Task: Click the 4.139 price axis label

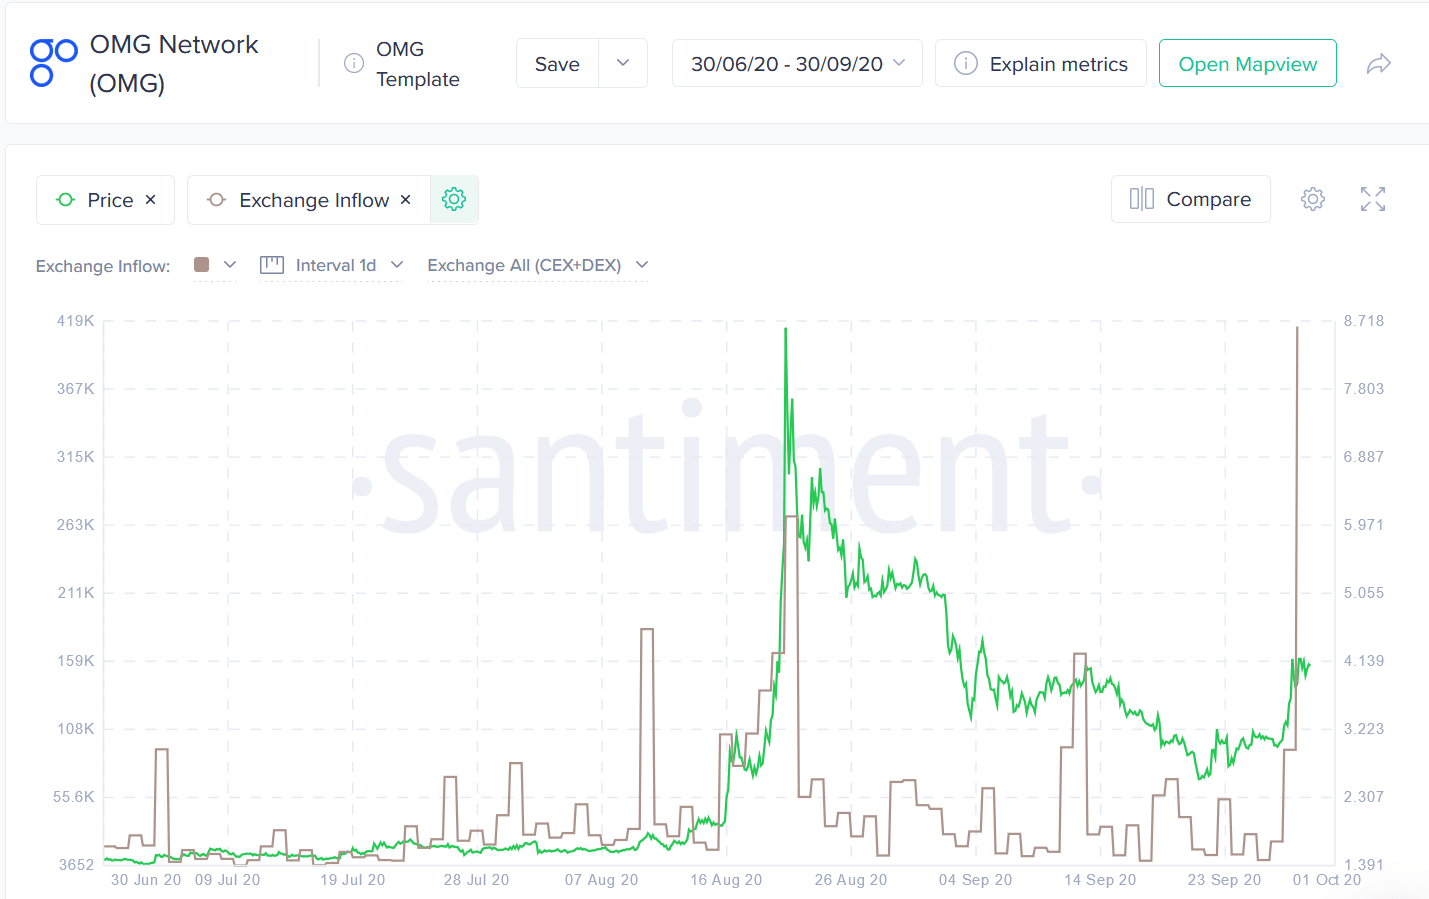Action: pyautogui.click(x=1364, y=661)
